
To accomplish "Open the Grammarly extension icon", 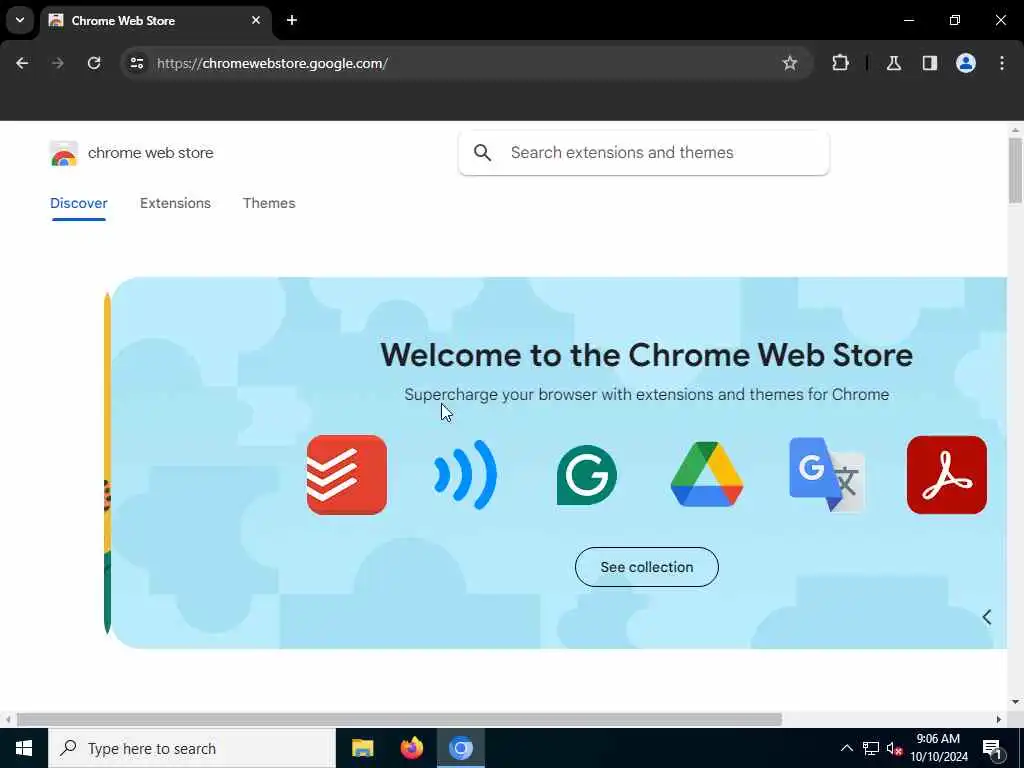I will pyautogui.click(x=586, y=475).
